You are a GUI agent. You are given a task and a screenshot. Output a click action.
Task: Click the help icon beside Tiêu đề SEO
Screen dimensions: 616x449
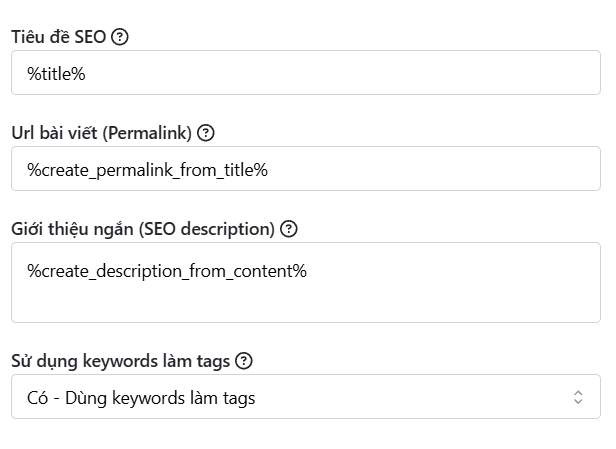click(120, 37)
